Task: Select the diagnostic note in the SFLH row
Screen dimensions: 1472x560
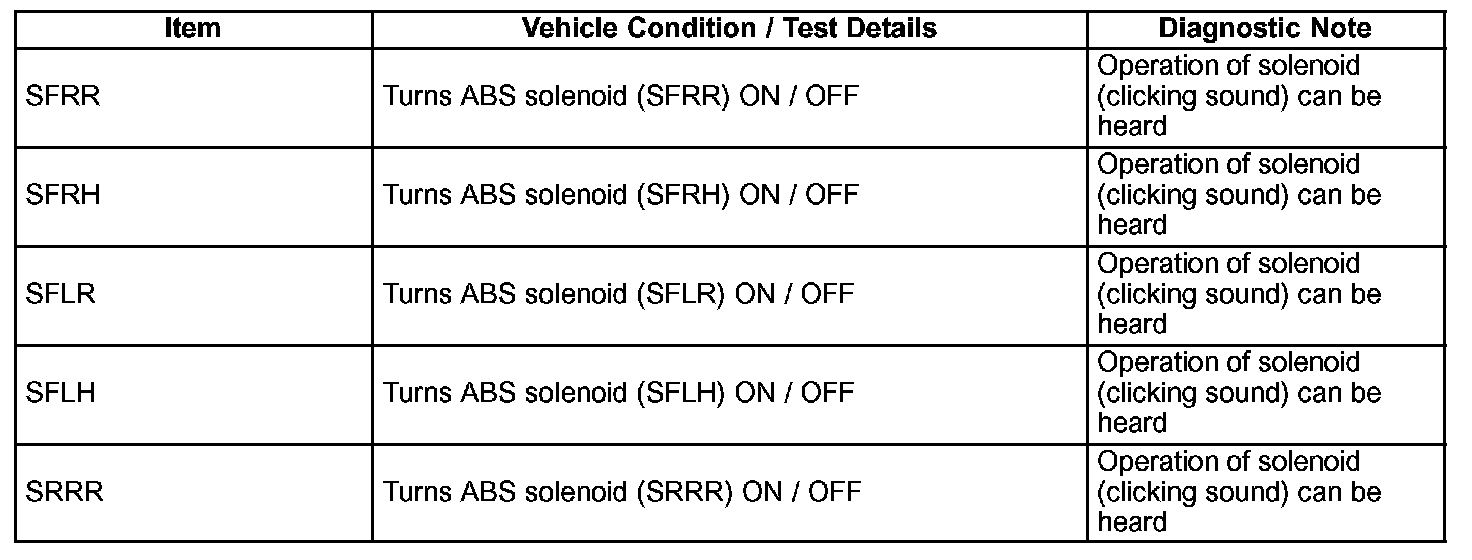Action: (1239, 393)
